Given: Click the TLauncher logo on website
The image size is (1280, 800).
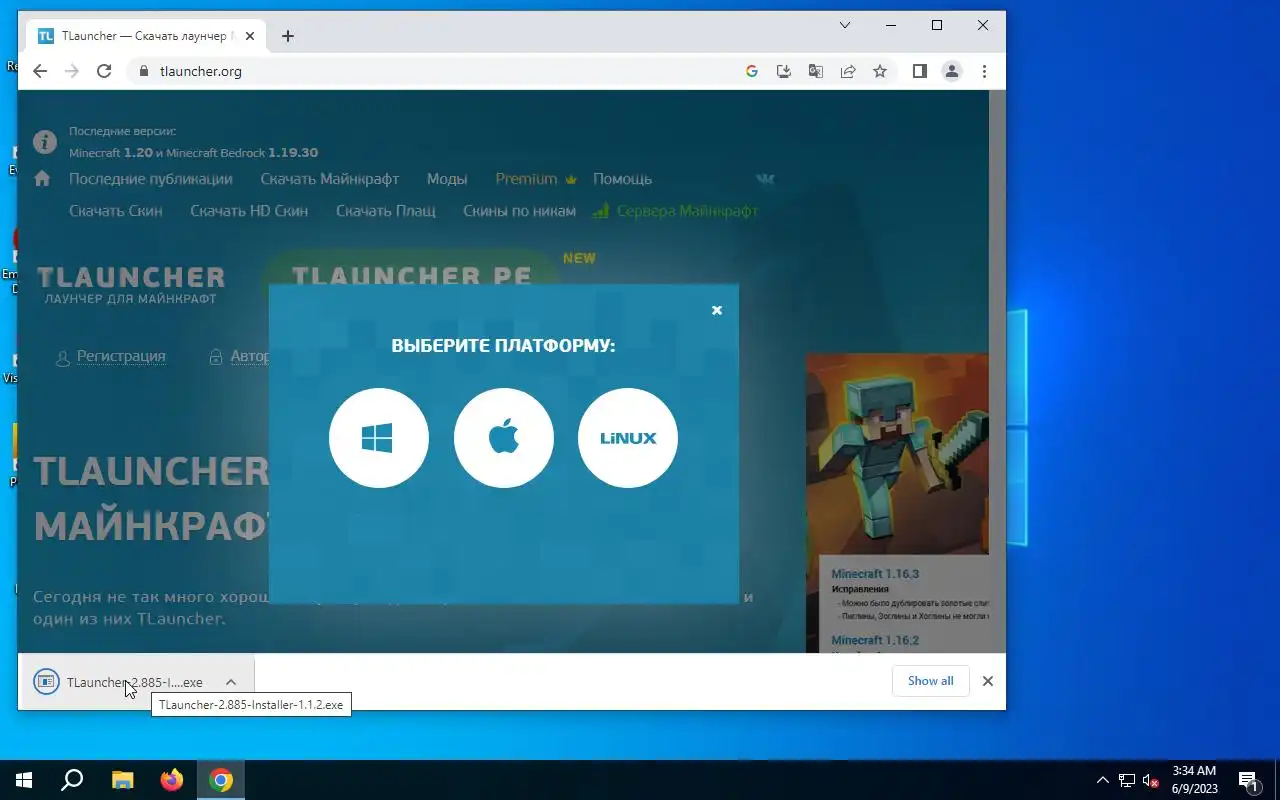Looking at the screenshot, I should (x=130, y=284).
